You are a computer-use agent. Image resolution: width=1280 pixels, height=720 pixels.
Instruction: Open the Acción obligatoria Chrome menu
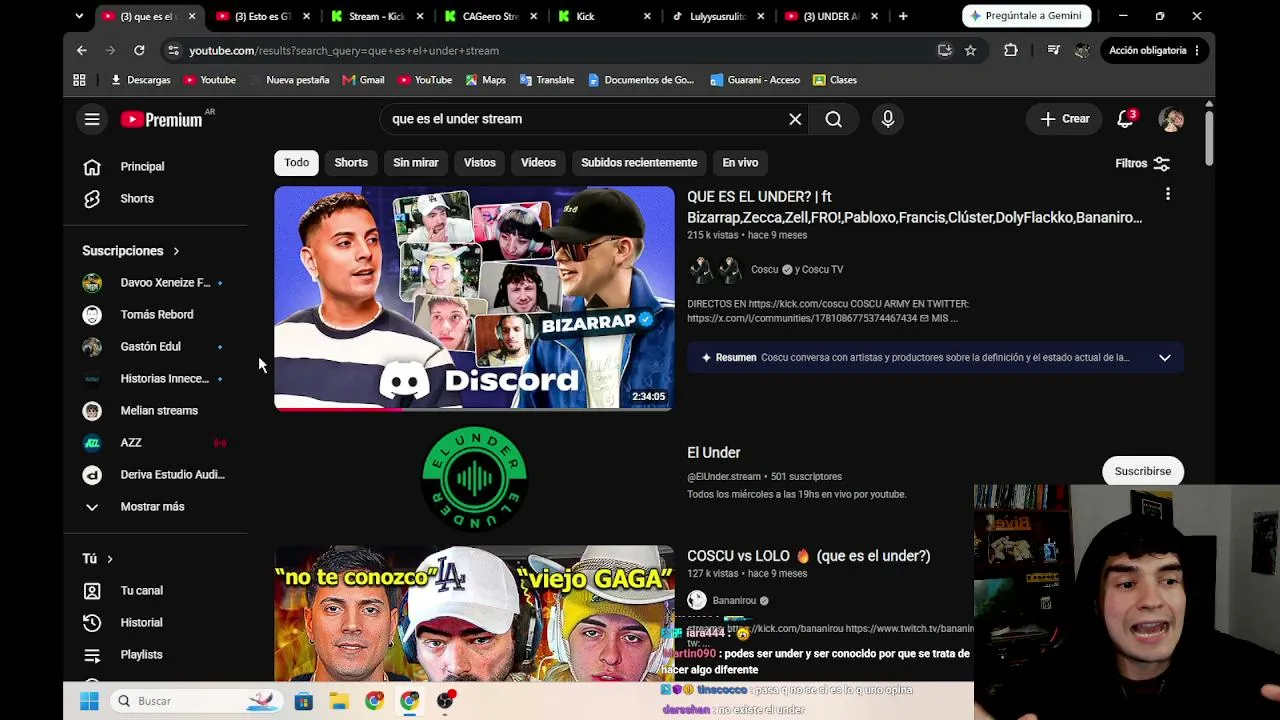[1154, 50]
